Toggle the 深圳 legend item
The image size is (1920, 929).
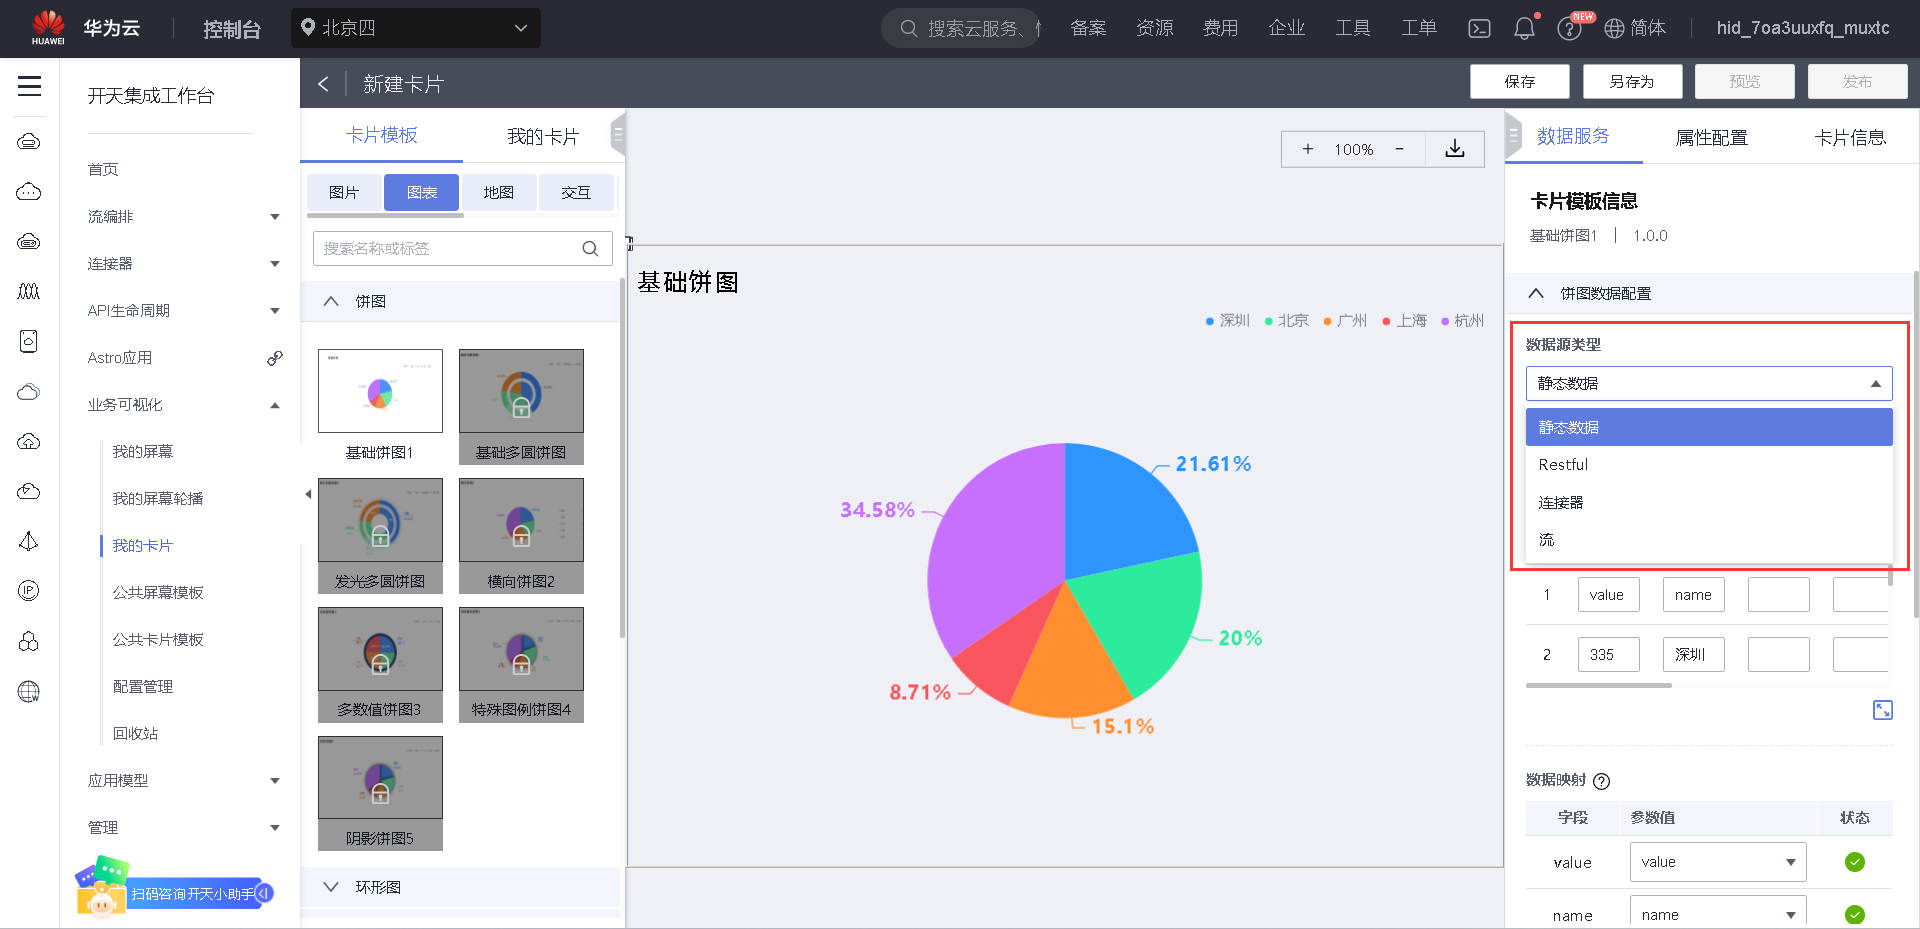pyautogui.click(x=1227, y=321)
